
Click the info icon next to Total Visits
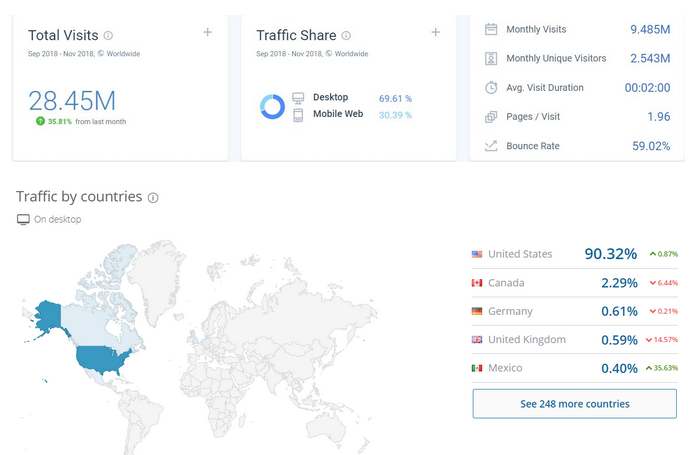click(108, 35)
